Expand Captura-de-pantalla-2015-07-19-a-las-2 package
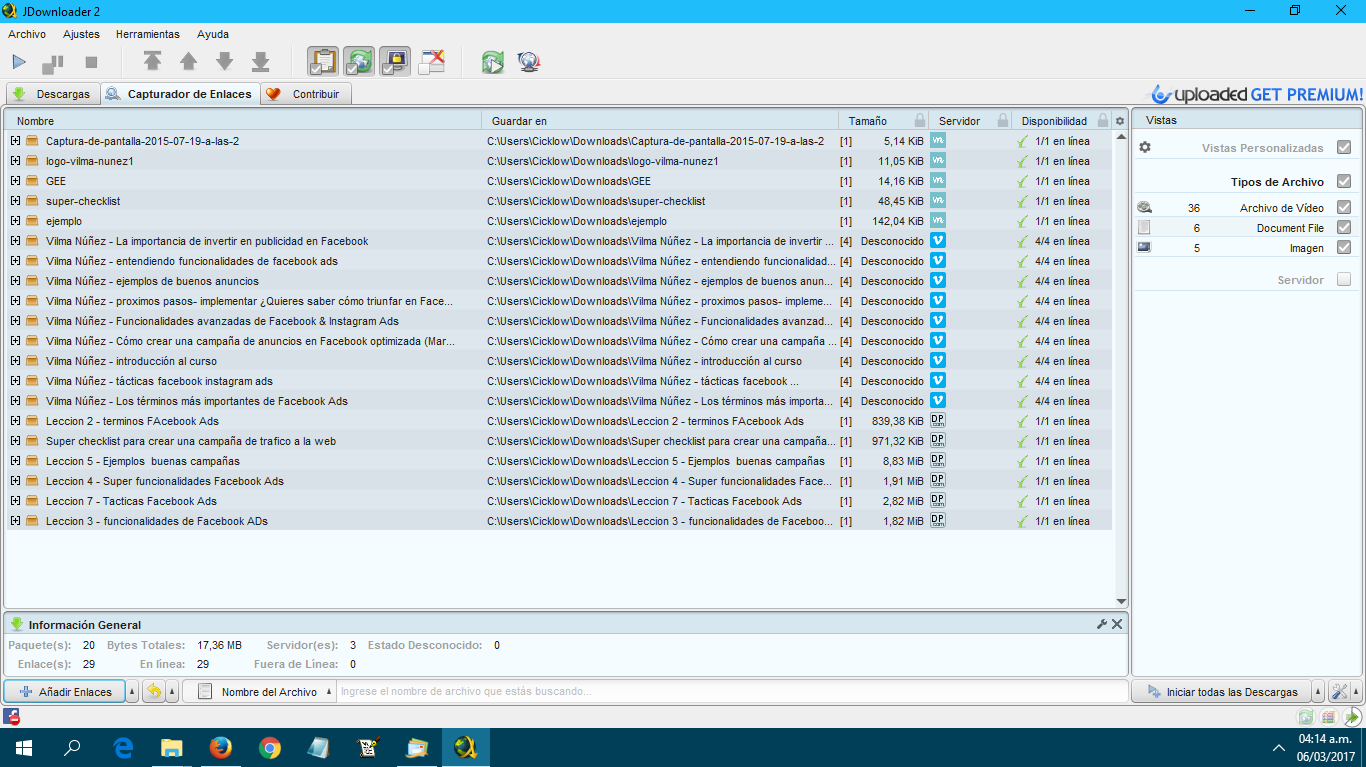The height and width of the screenshot is (767, 1366). point(15,141)
